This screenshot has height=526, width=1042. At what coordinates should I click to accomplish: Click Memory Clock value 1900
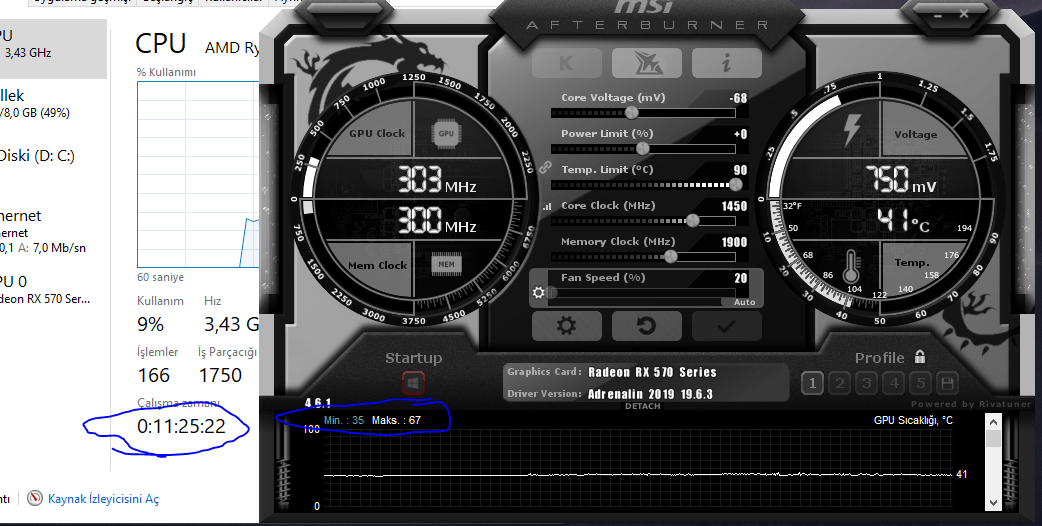tap(734, 242)
